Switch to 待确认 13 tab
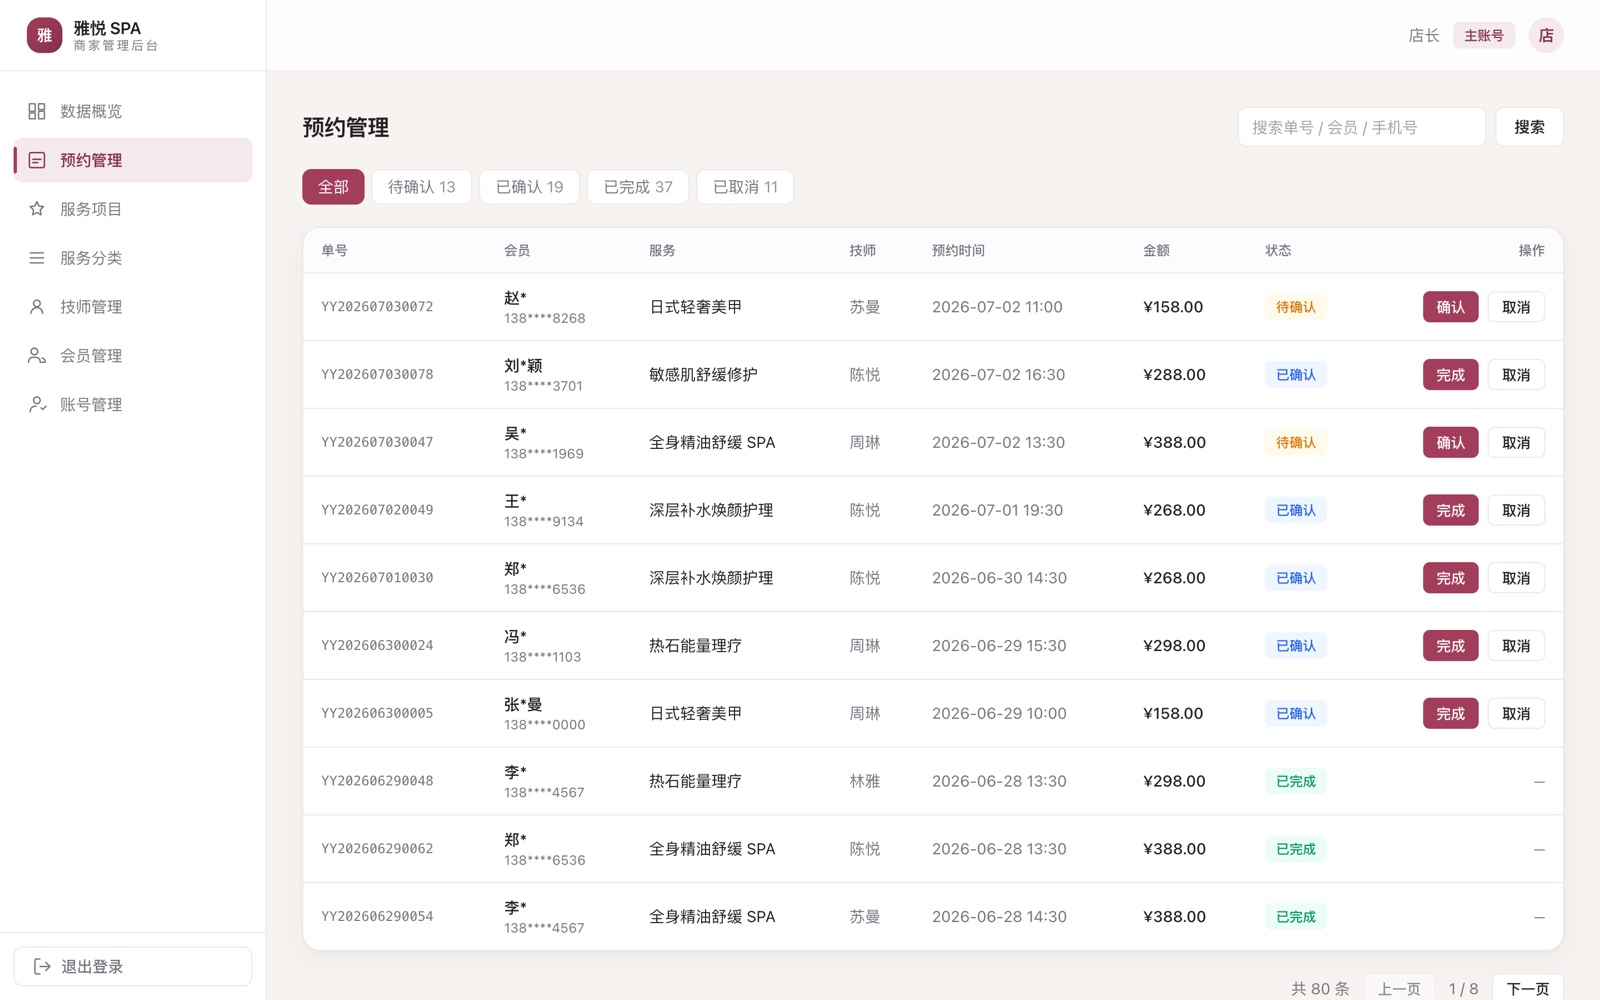 click(421, 187)
